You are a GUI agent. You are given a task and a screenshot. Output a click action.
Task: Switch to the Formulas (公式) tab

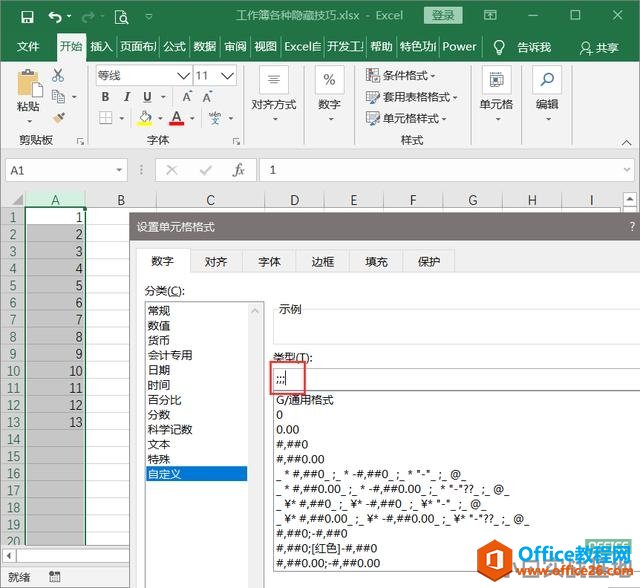[175, 47]
